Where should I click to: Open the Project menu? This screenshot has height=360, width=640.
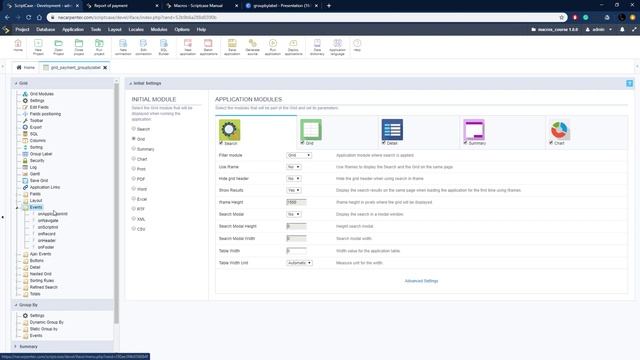(22, 29)
